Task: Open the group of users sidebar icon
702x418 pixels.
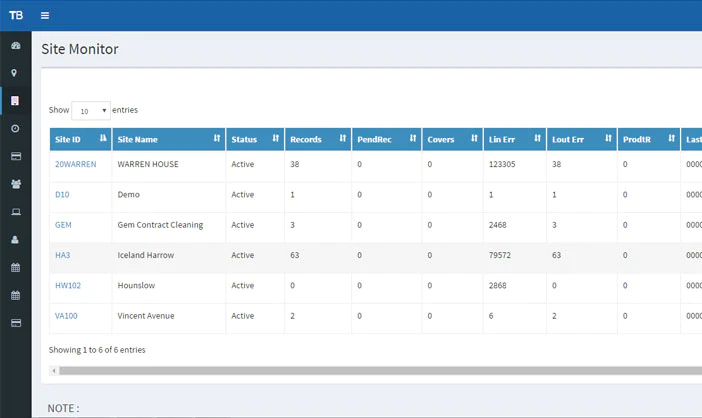Action: 16,184
